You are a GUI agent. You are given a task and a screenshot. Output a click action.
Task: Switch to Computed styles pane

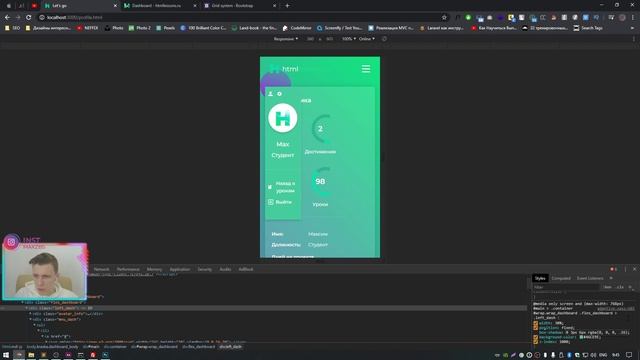point(561,278)
